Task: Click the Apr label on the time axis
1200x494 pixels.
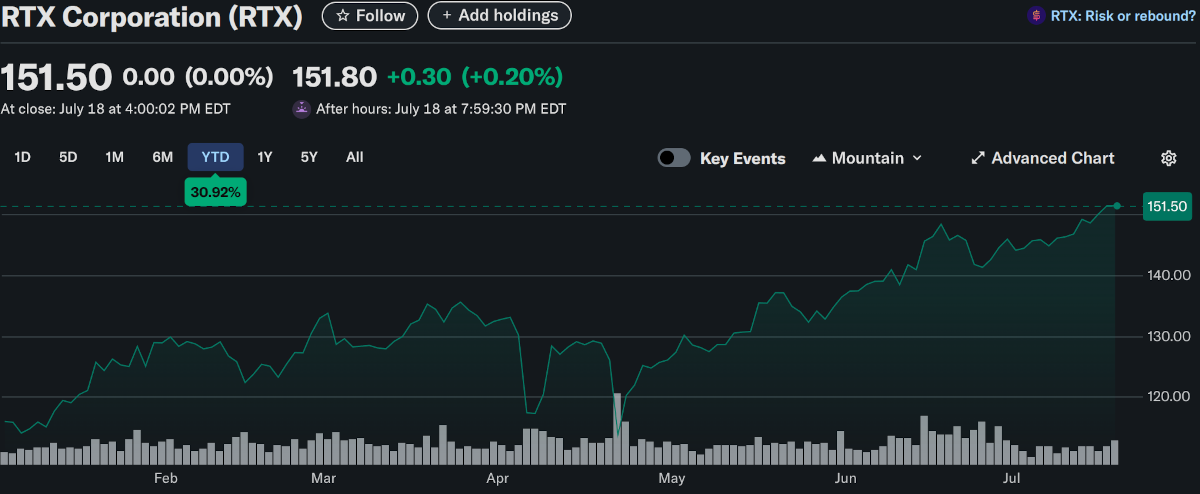Action: pos(497,479)
